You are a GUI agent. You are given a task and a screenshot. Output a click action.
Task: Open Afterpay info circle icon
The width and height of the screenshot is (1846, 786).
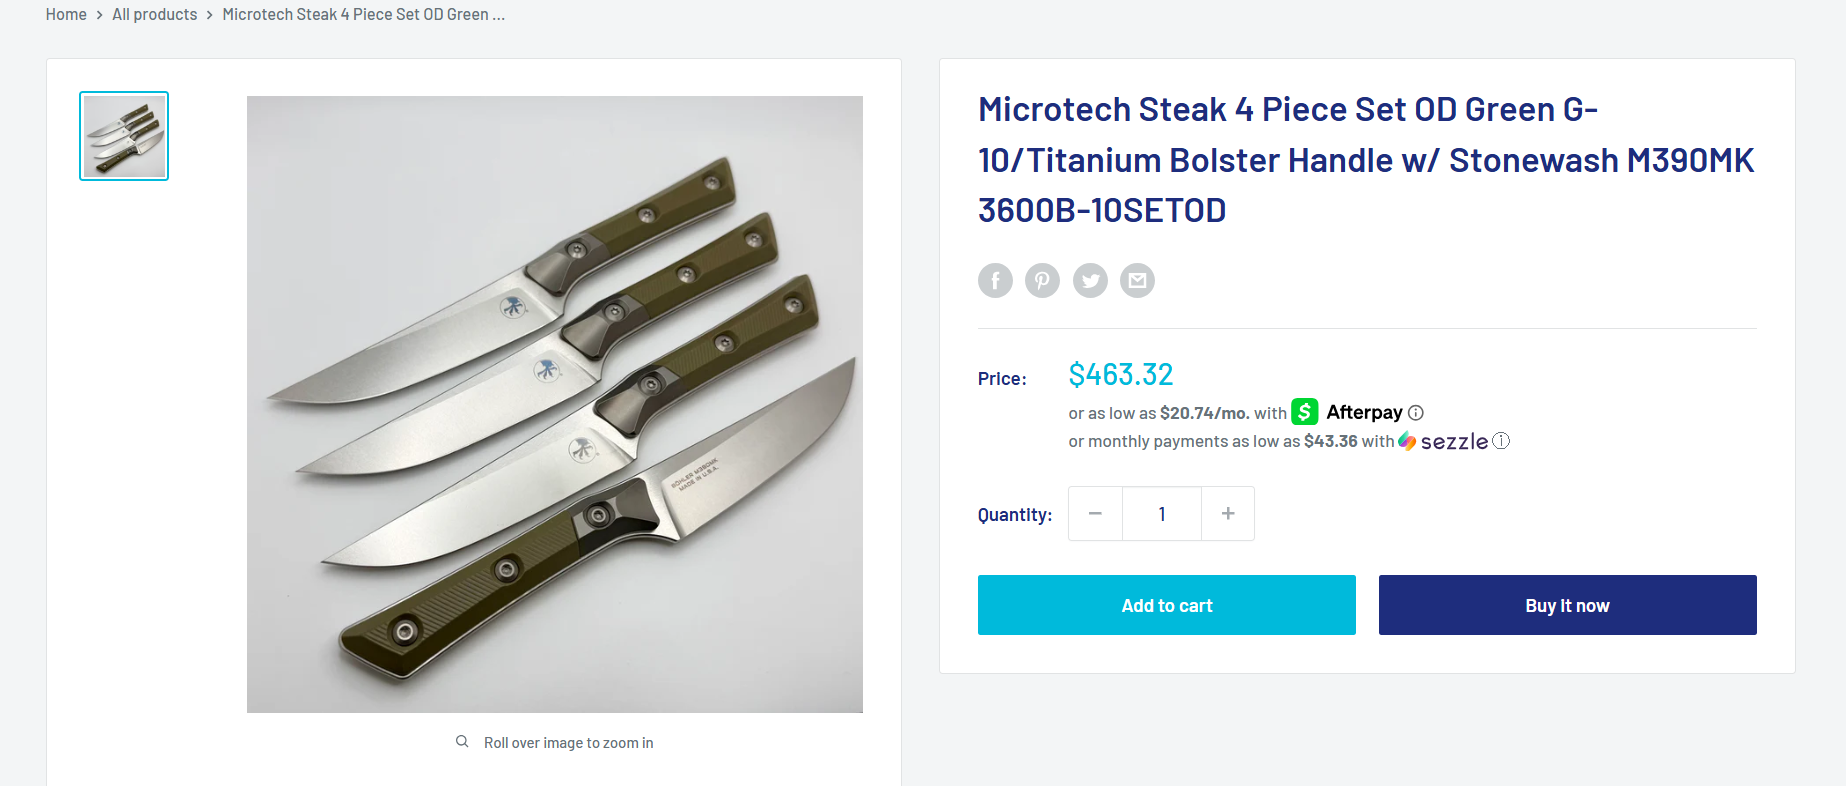(1416, 413)
